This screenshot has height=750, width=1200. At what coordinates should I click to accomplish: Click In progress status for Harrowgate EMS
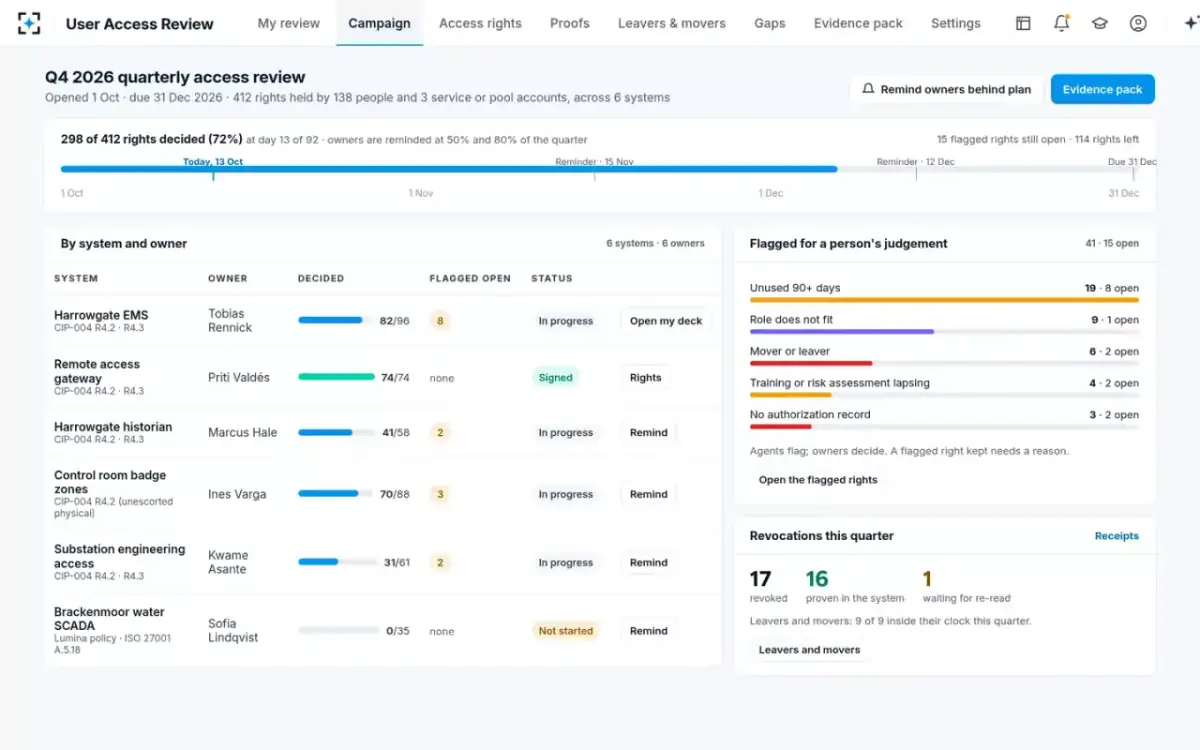click(565, 321)
